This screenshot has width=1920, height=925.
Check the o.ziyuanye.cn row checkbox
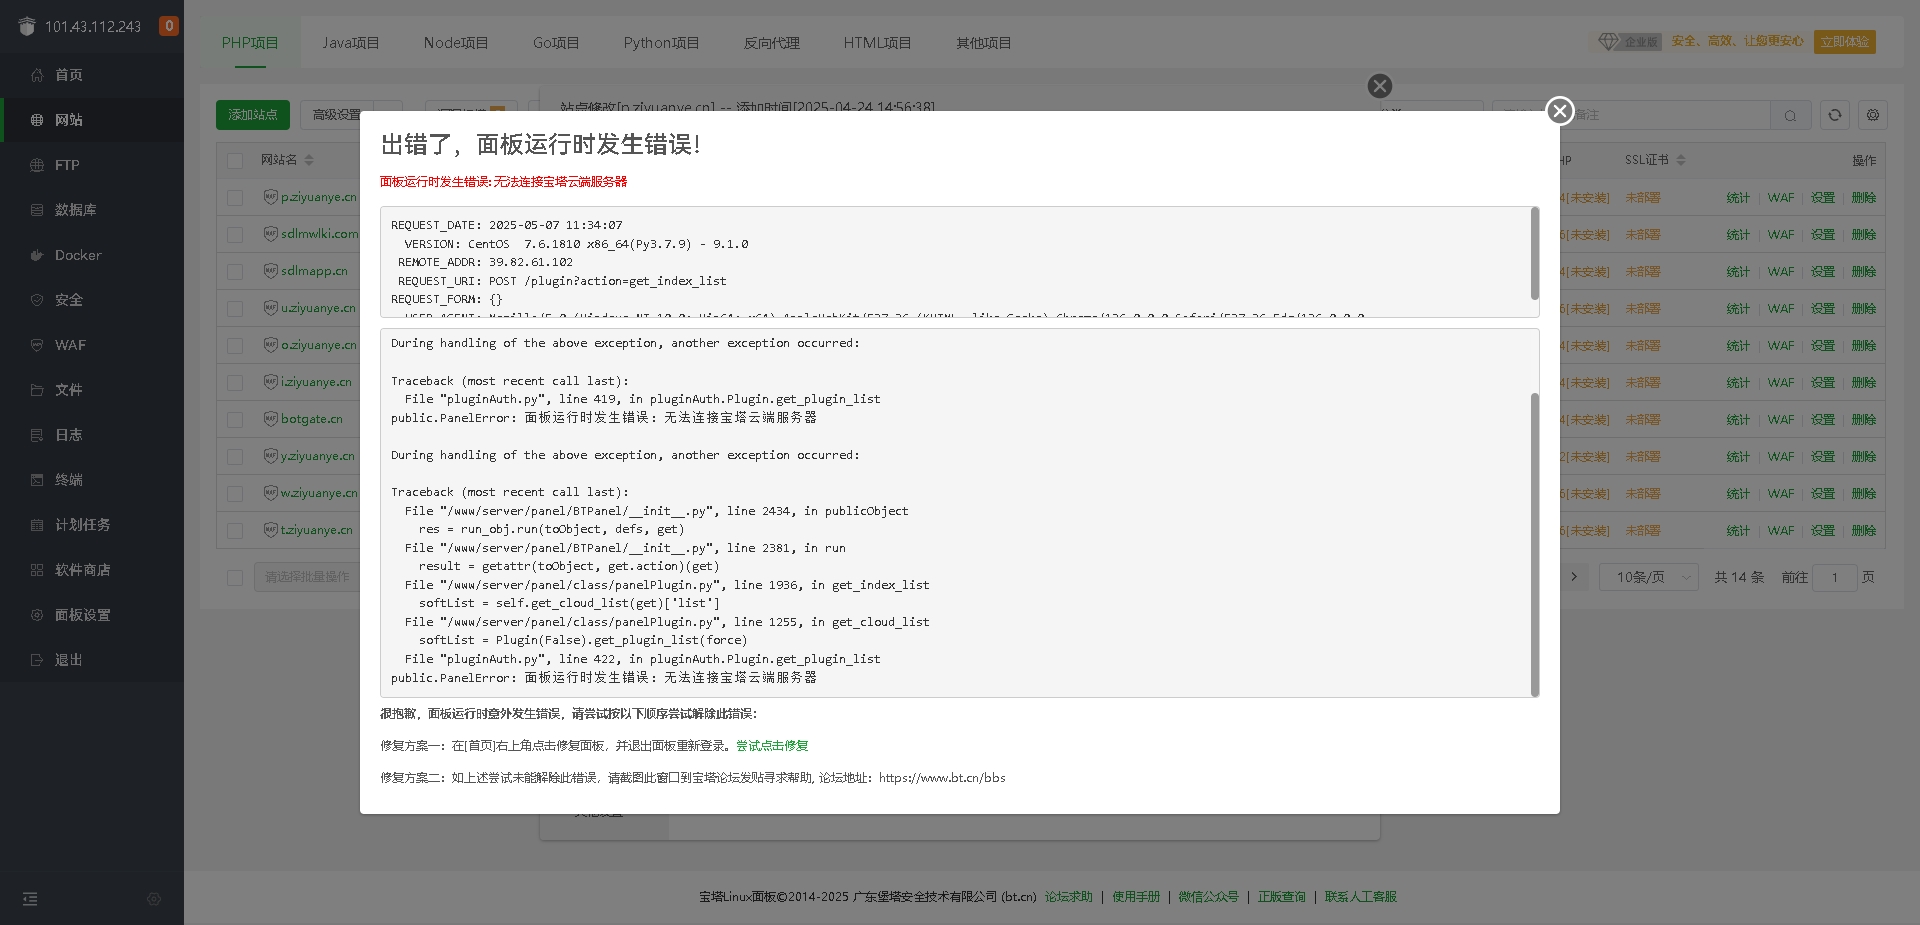(235, 346)
